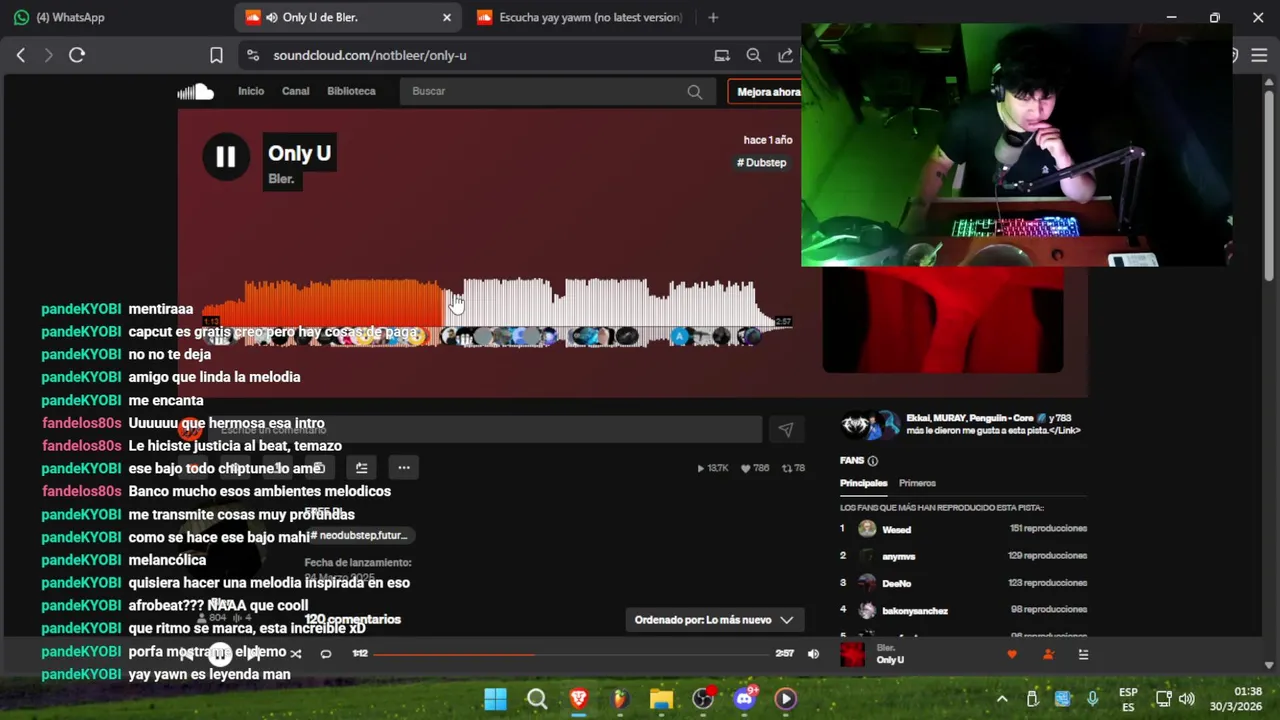This screenshot has height=720, width=1280.
Task: Switch to 'Escucha yay yawm' browser tab
Action: pos(580,17)
